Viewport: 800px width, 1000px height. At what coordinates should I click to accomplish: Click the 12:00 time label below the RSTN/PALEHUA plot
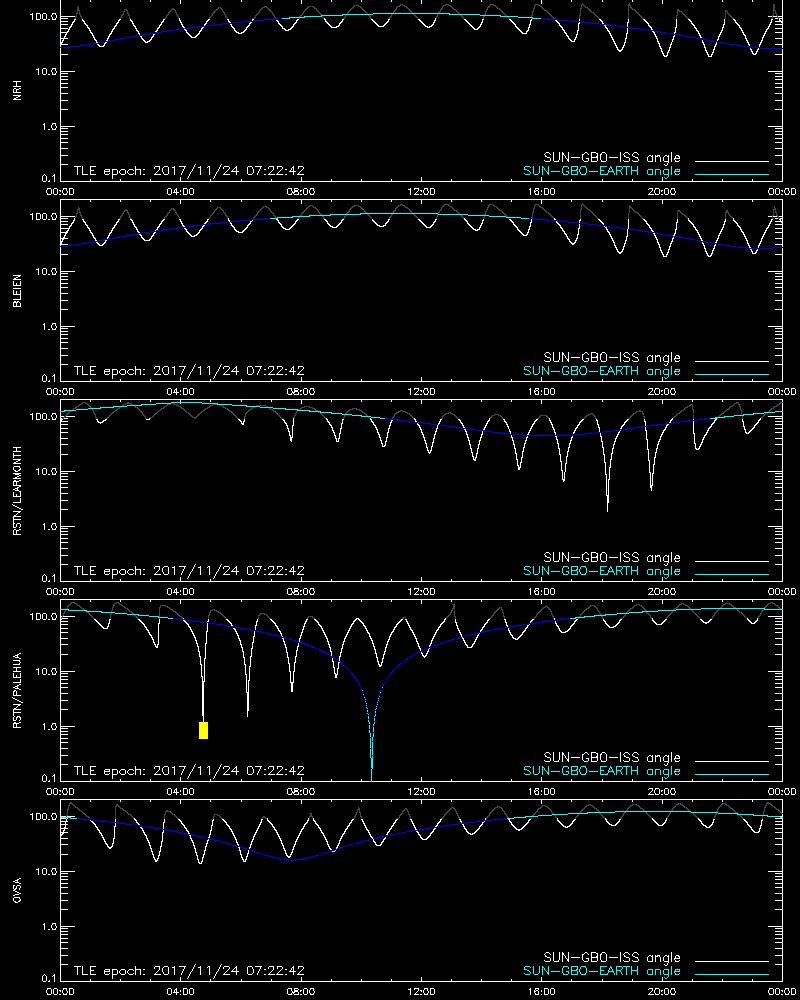(x=421, y=791)
